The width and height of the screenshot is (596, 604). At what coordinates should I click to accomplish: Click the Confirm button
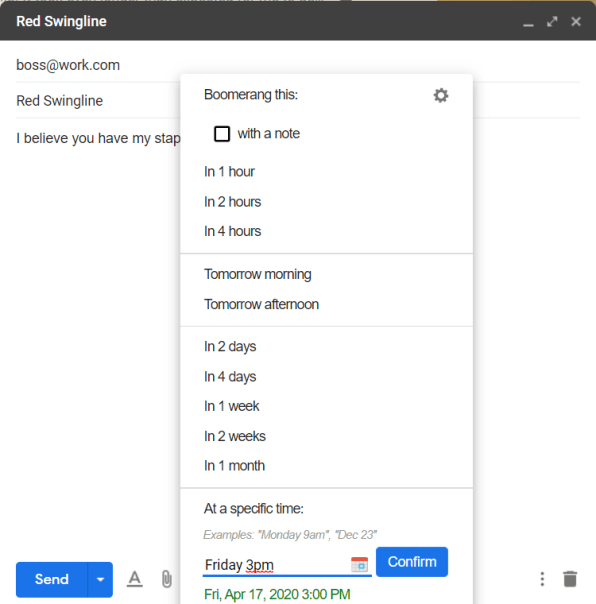pos(412,562)
